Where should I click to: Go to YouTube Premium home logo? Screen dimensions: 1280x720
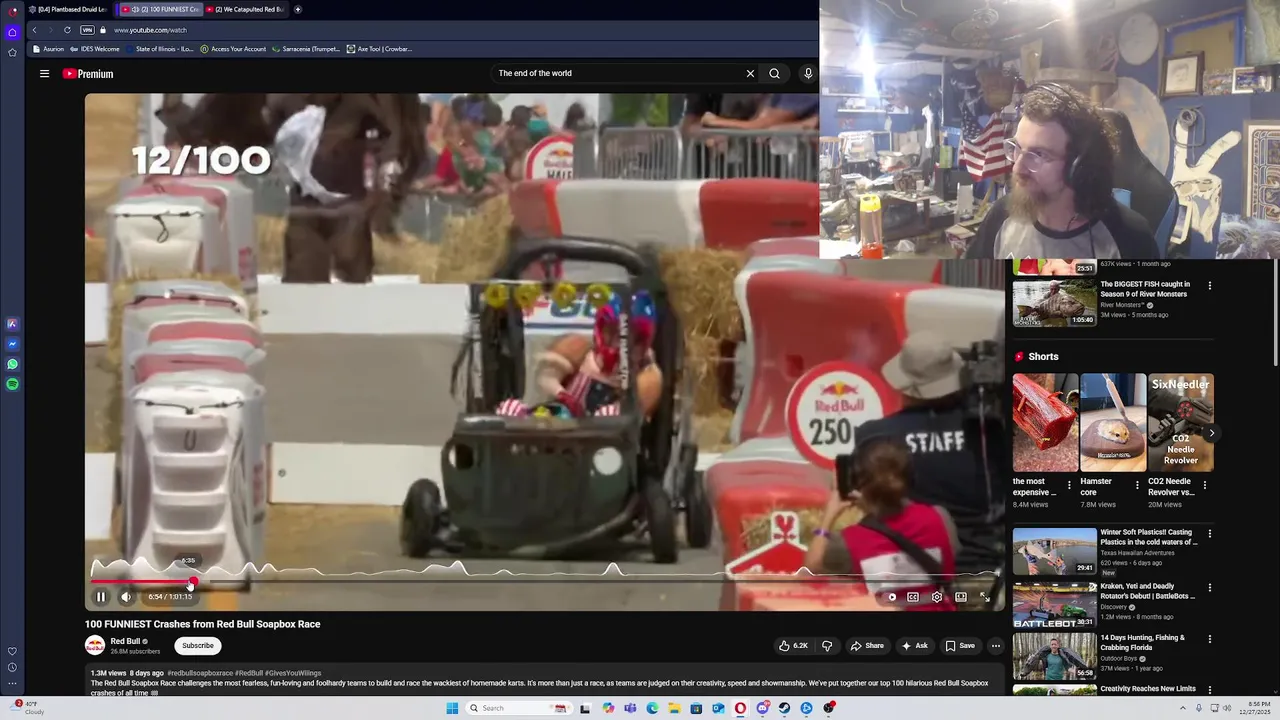coord(88,73)
